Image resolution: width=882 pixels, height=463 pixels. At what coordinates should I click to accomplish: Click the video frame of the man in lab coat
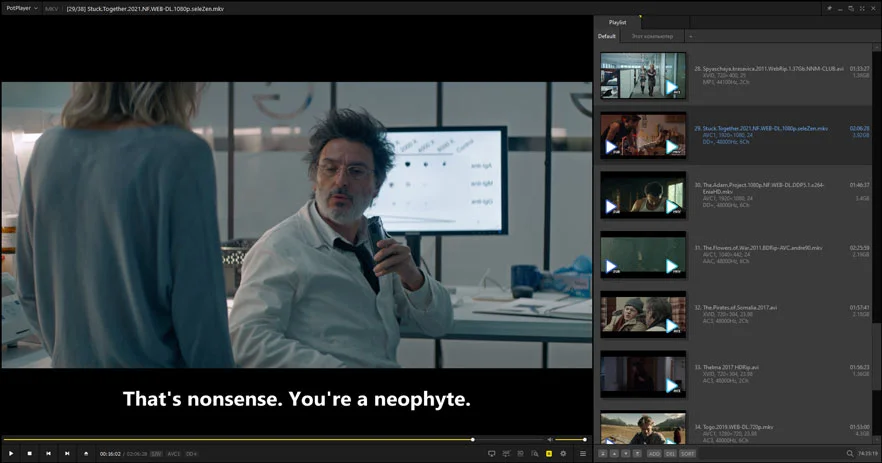(x=296, y=225)
